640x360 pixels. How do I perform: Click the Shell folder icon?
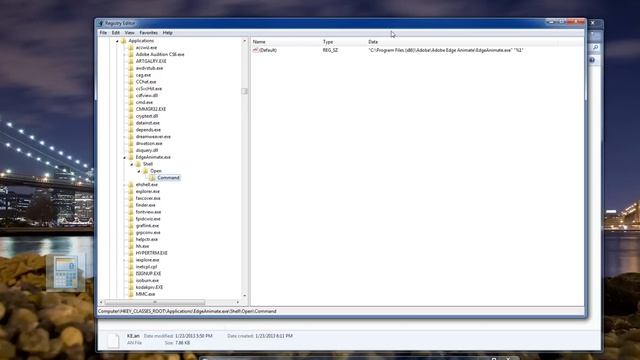click(x=138, y=164)
